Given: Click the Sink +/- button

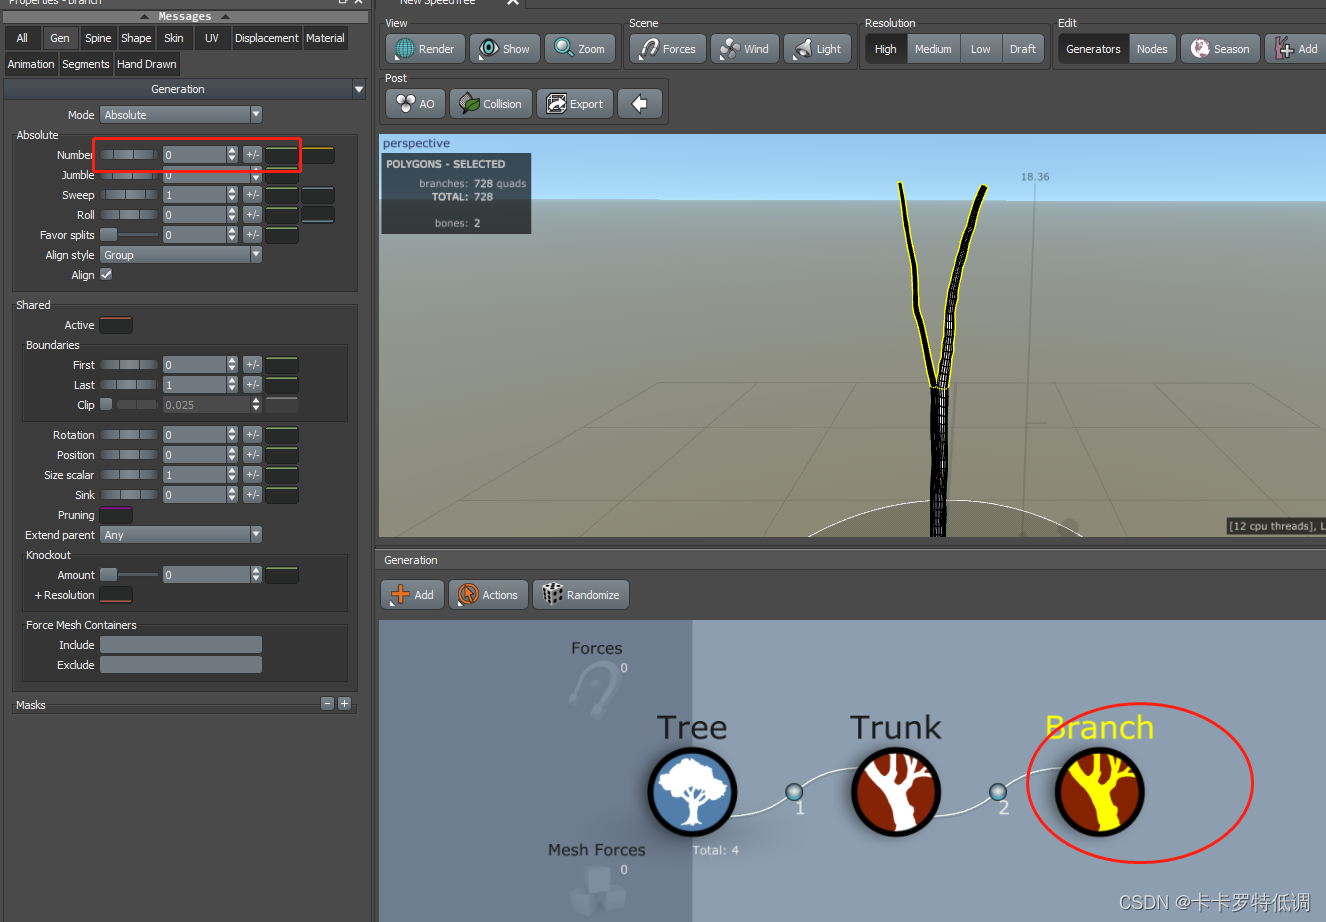Looking at the screenshot, I should 252,495.
